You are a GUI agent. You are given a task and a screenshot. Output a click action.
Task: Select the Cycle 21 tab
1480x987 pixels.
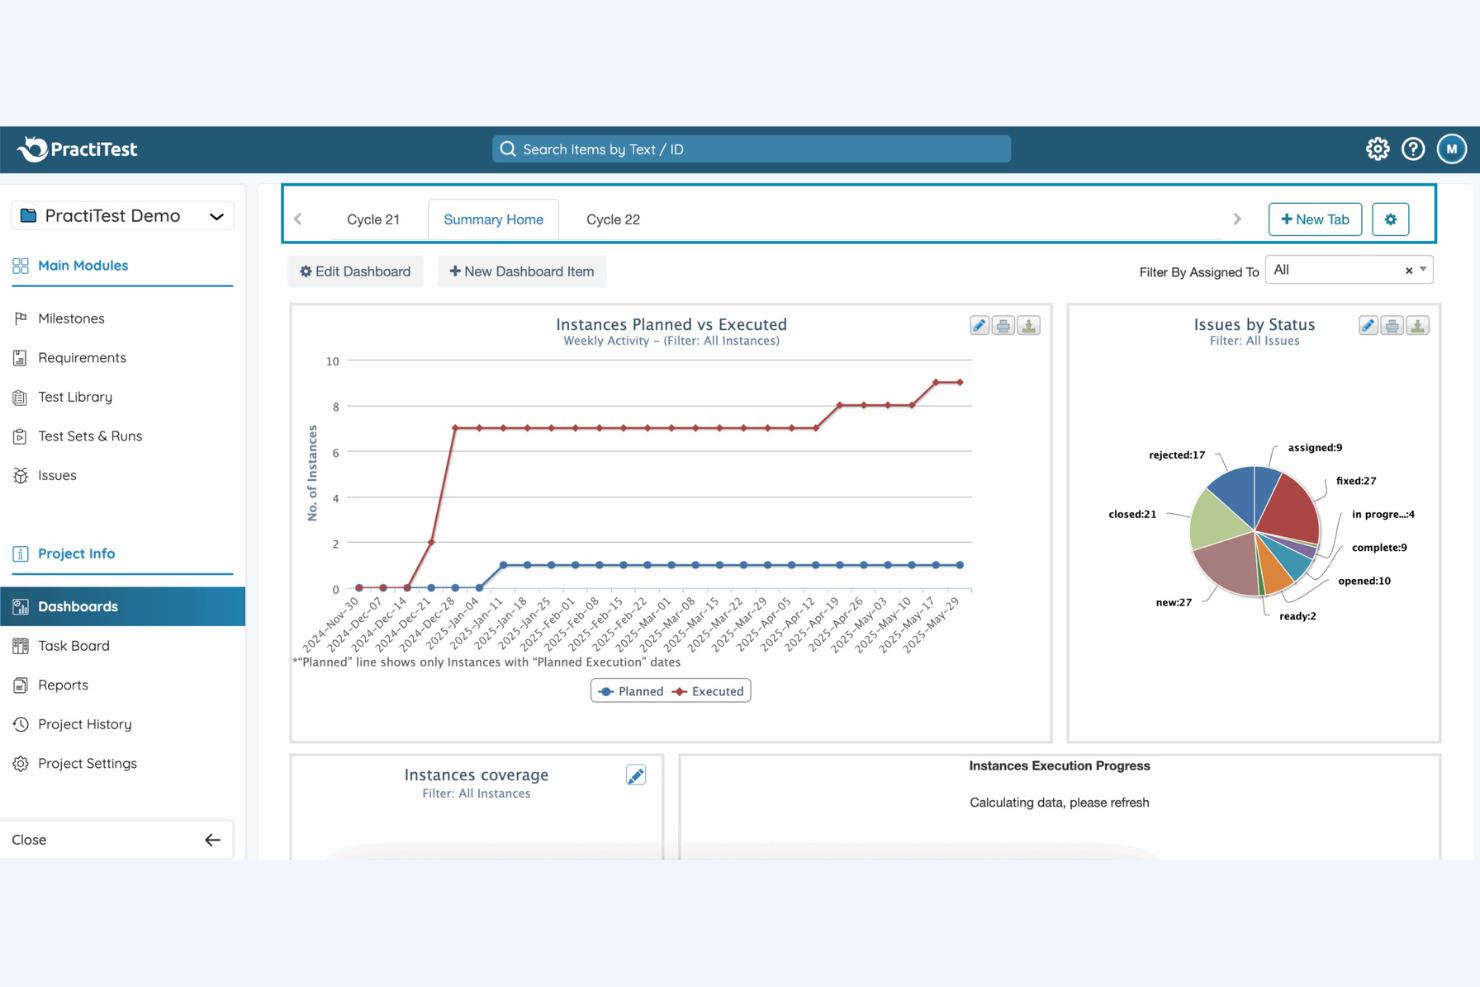[372, 219]
